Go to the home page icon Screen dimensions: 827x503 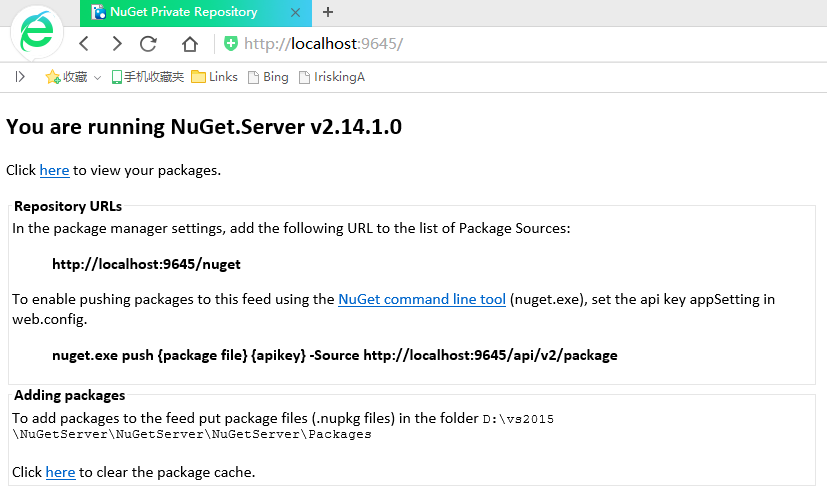[189, 44]
